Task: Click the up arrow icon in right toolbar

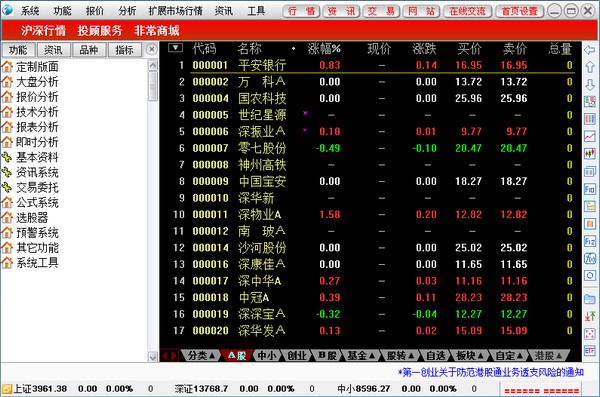Action: pos(590,67)
